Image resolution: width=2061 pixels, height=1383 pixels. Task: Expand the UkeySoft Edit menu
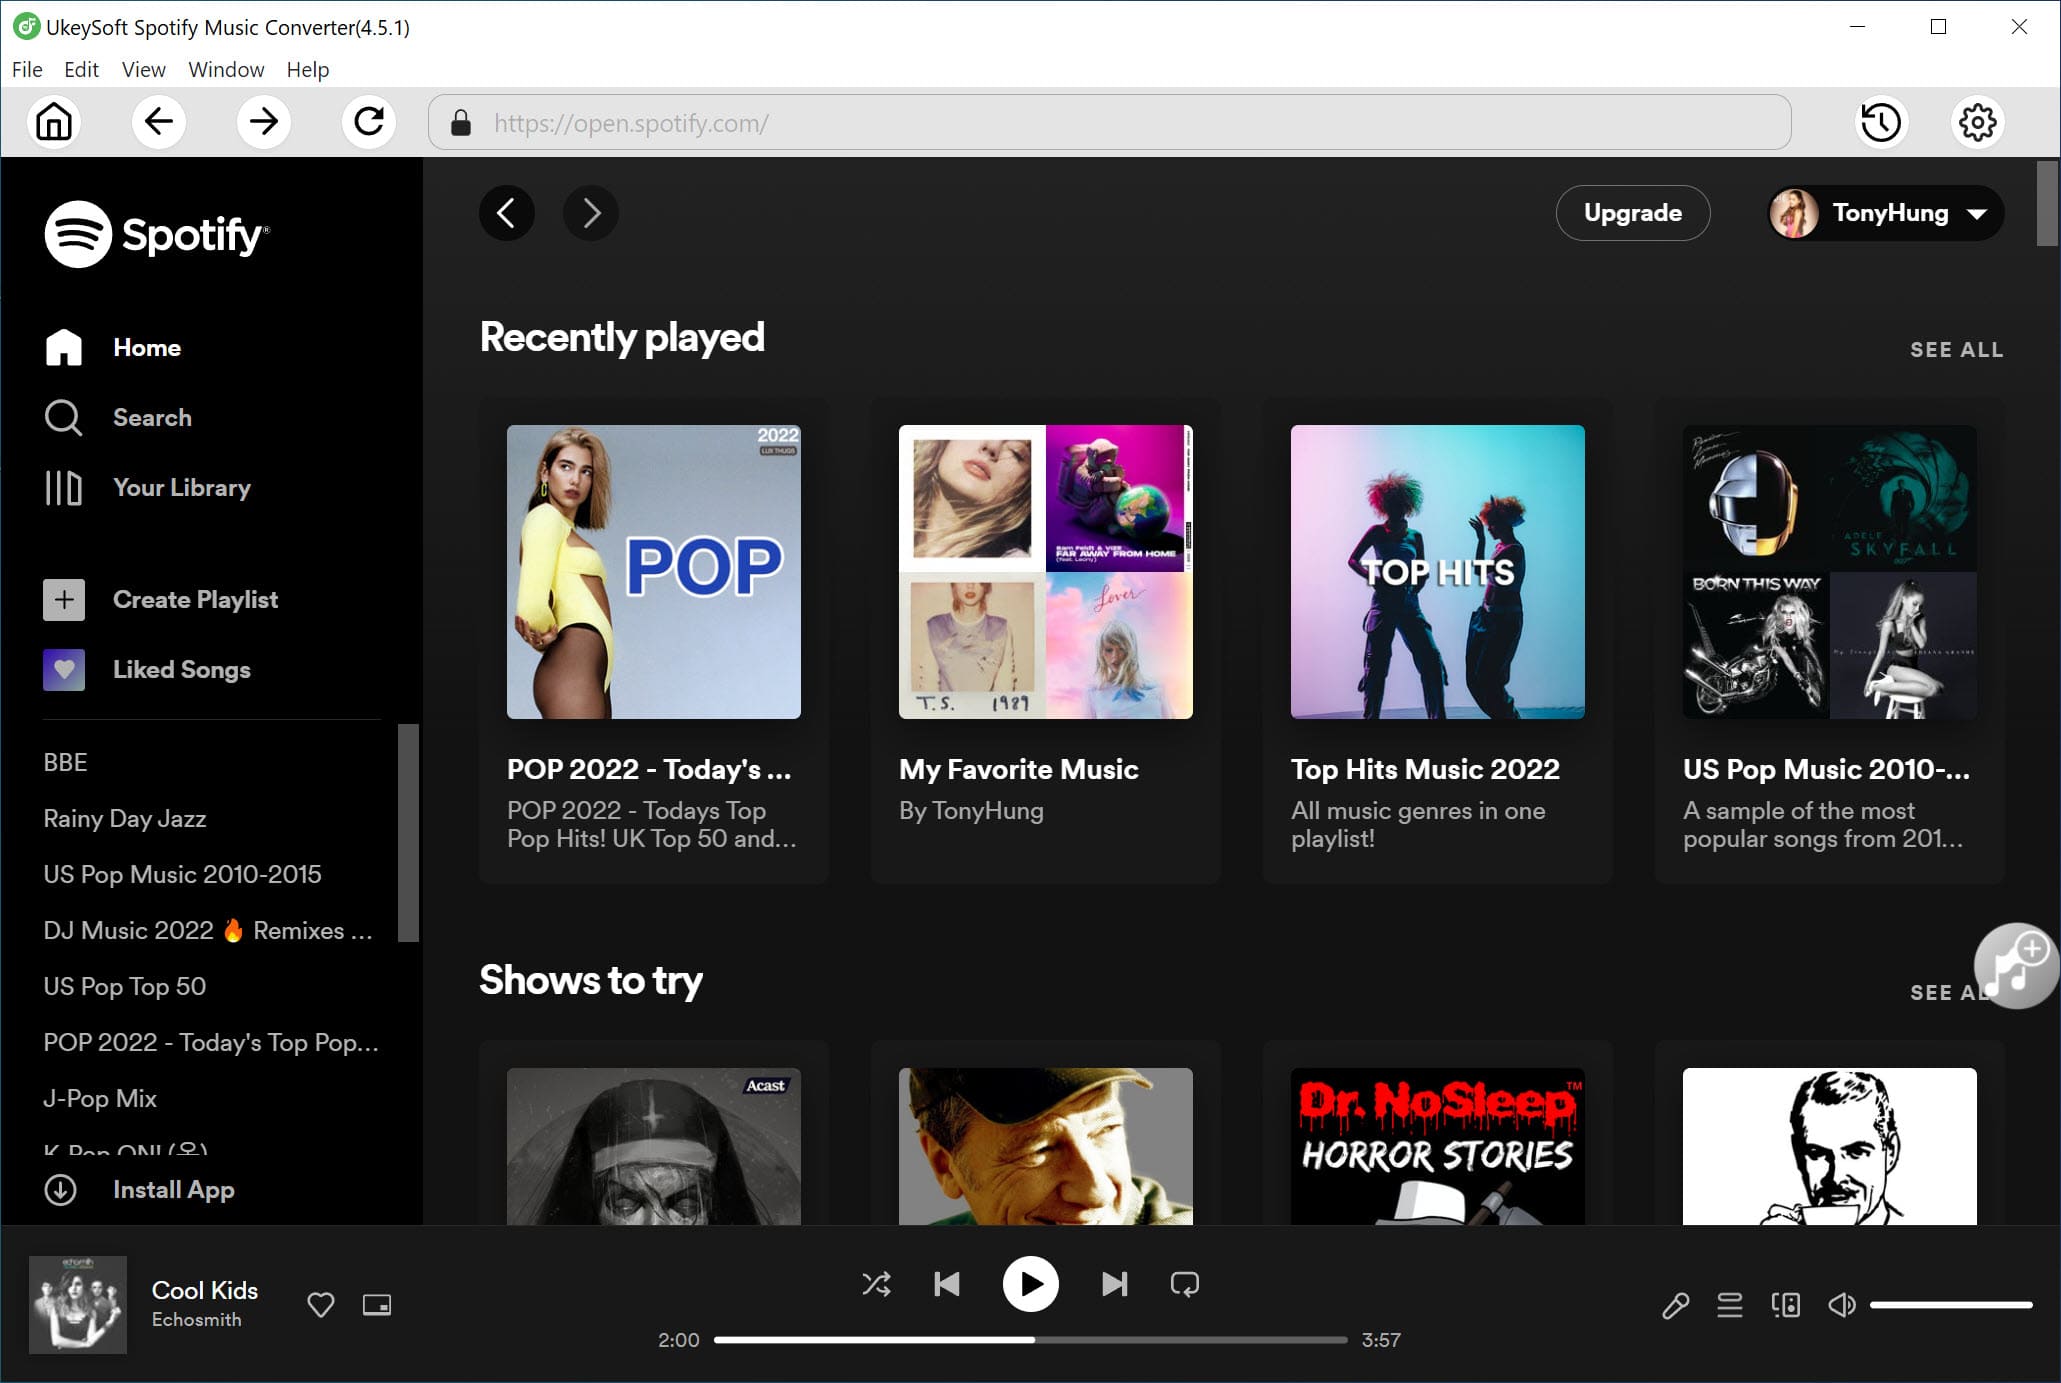click(x=80, y=69)
